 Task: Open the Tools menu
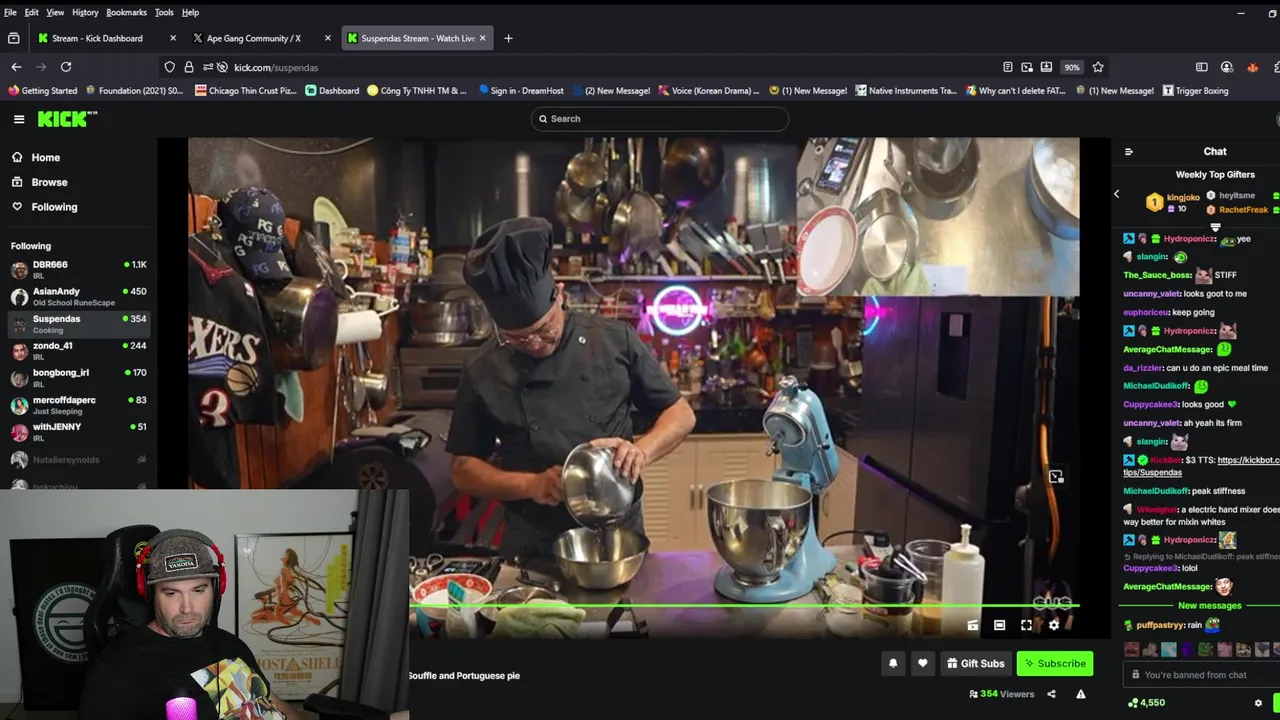(164, 12)
